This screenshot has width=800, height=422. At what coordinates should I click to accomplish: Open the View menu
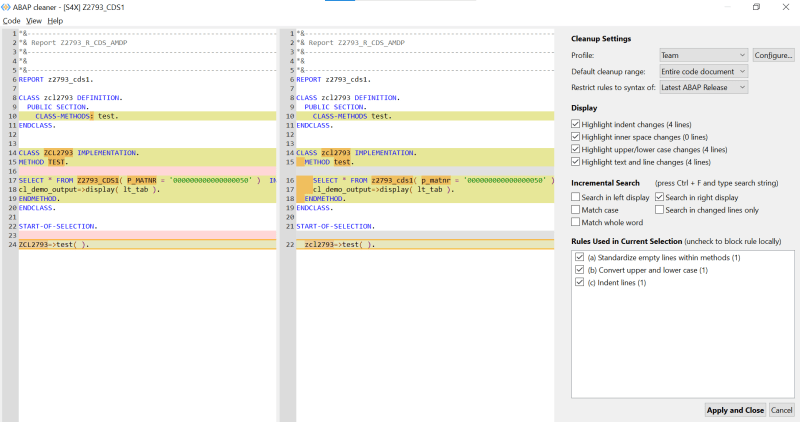pyautogui.click(x=34, y=21)
